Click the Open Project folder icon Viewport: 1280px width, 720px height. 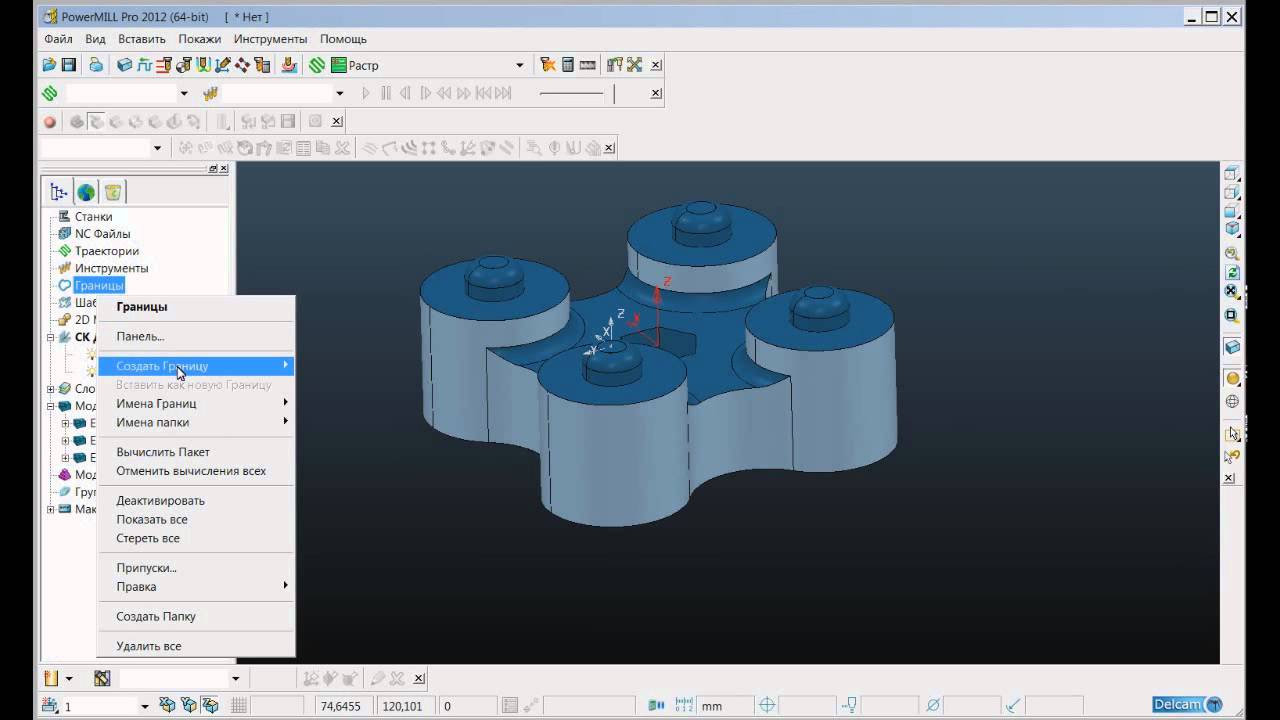49,65
